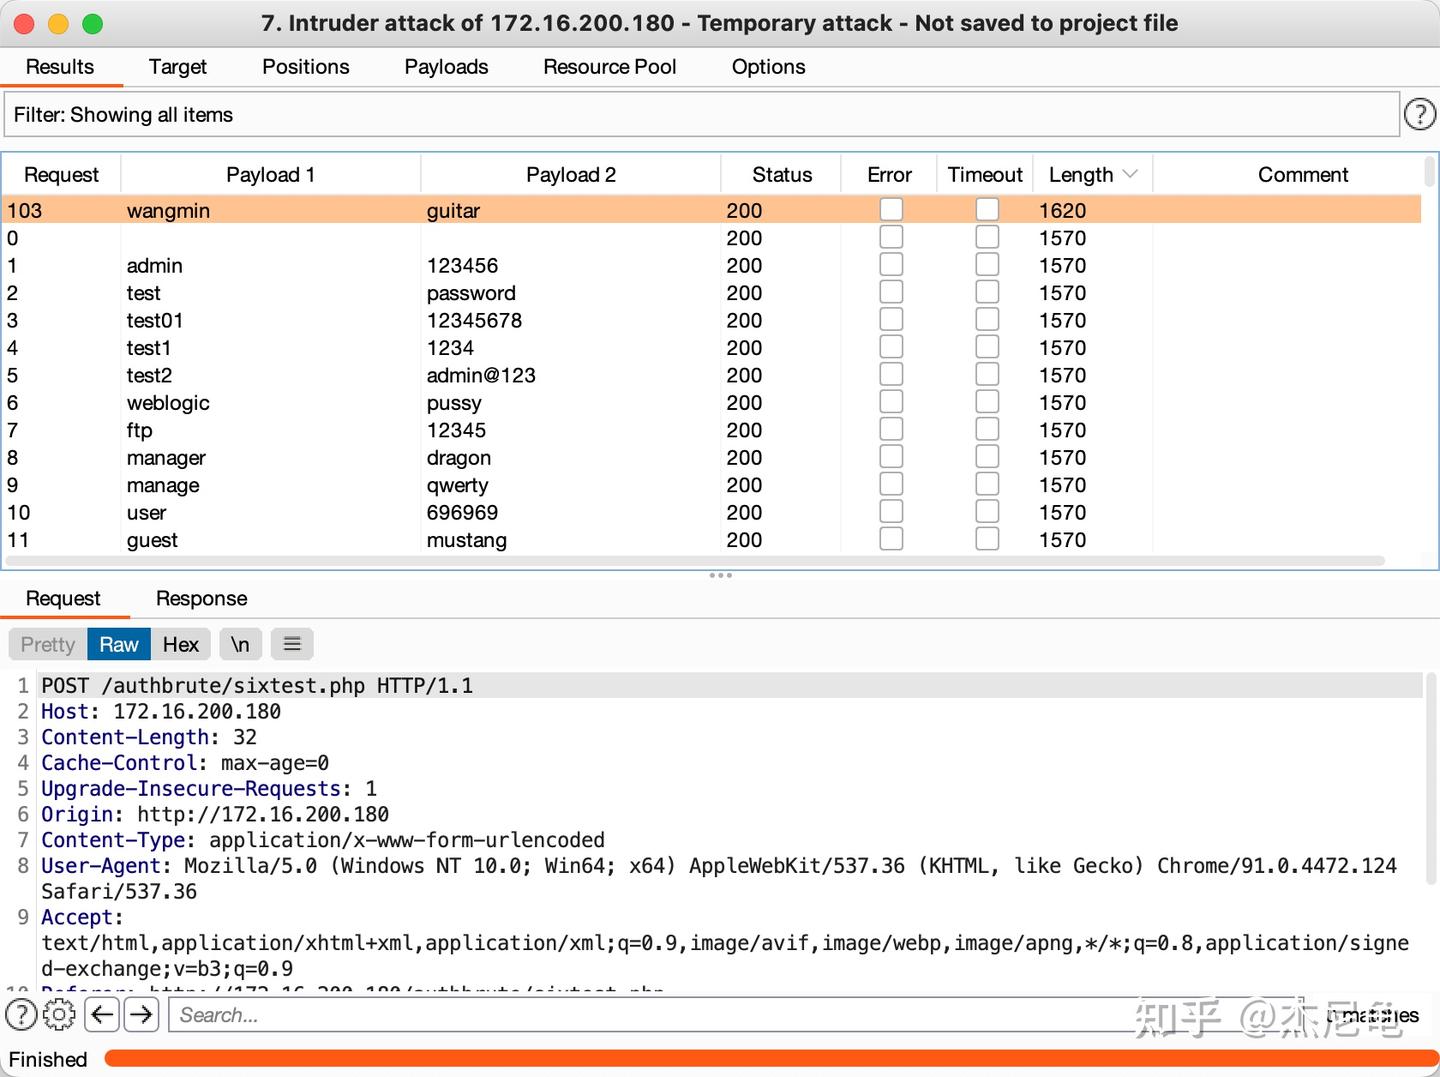Screen dimensions: 1440x1077
Task: Show the Request message tab
Action: click(x=63, y=598)
